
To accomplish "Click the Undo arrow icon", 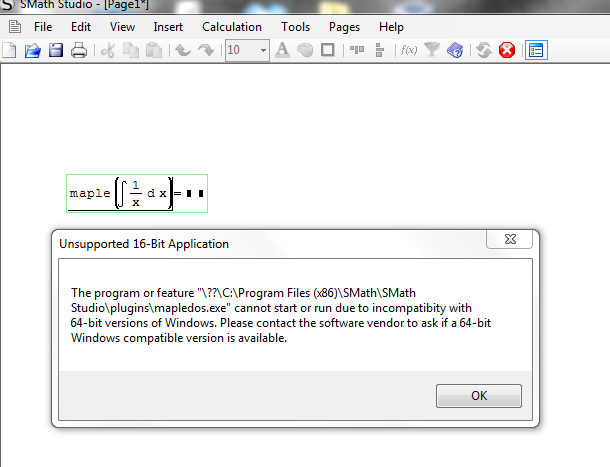I will [x=184, y=50].
